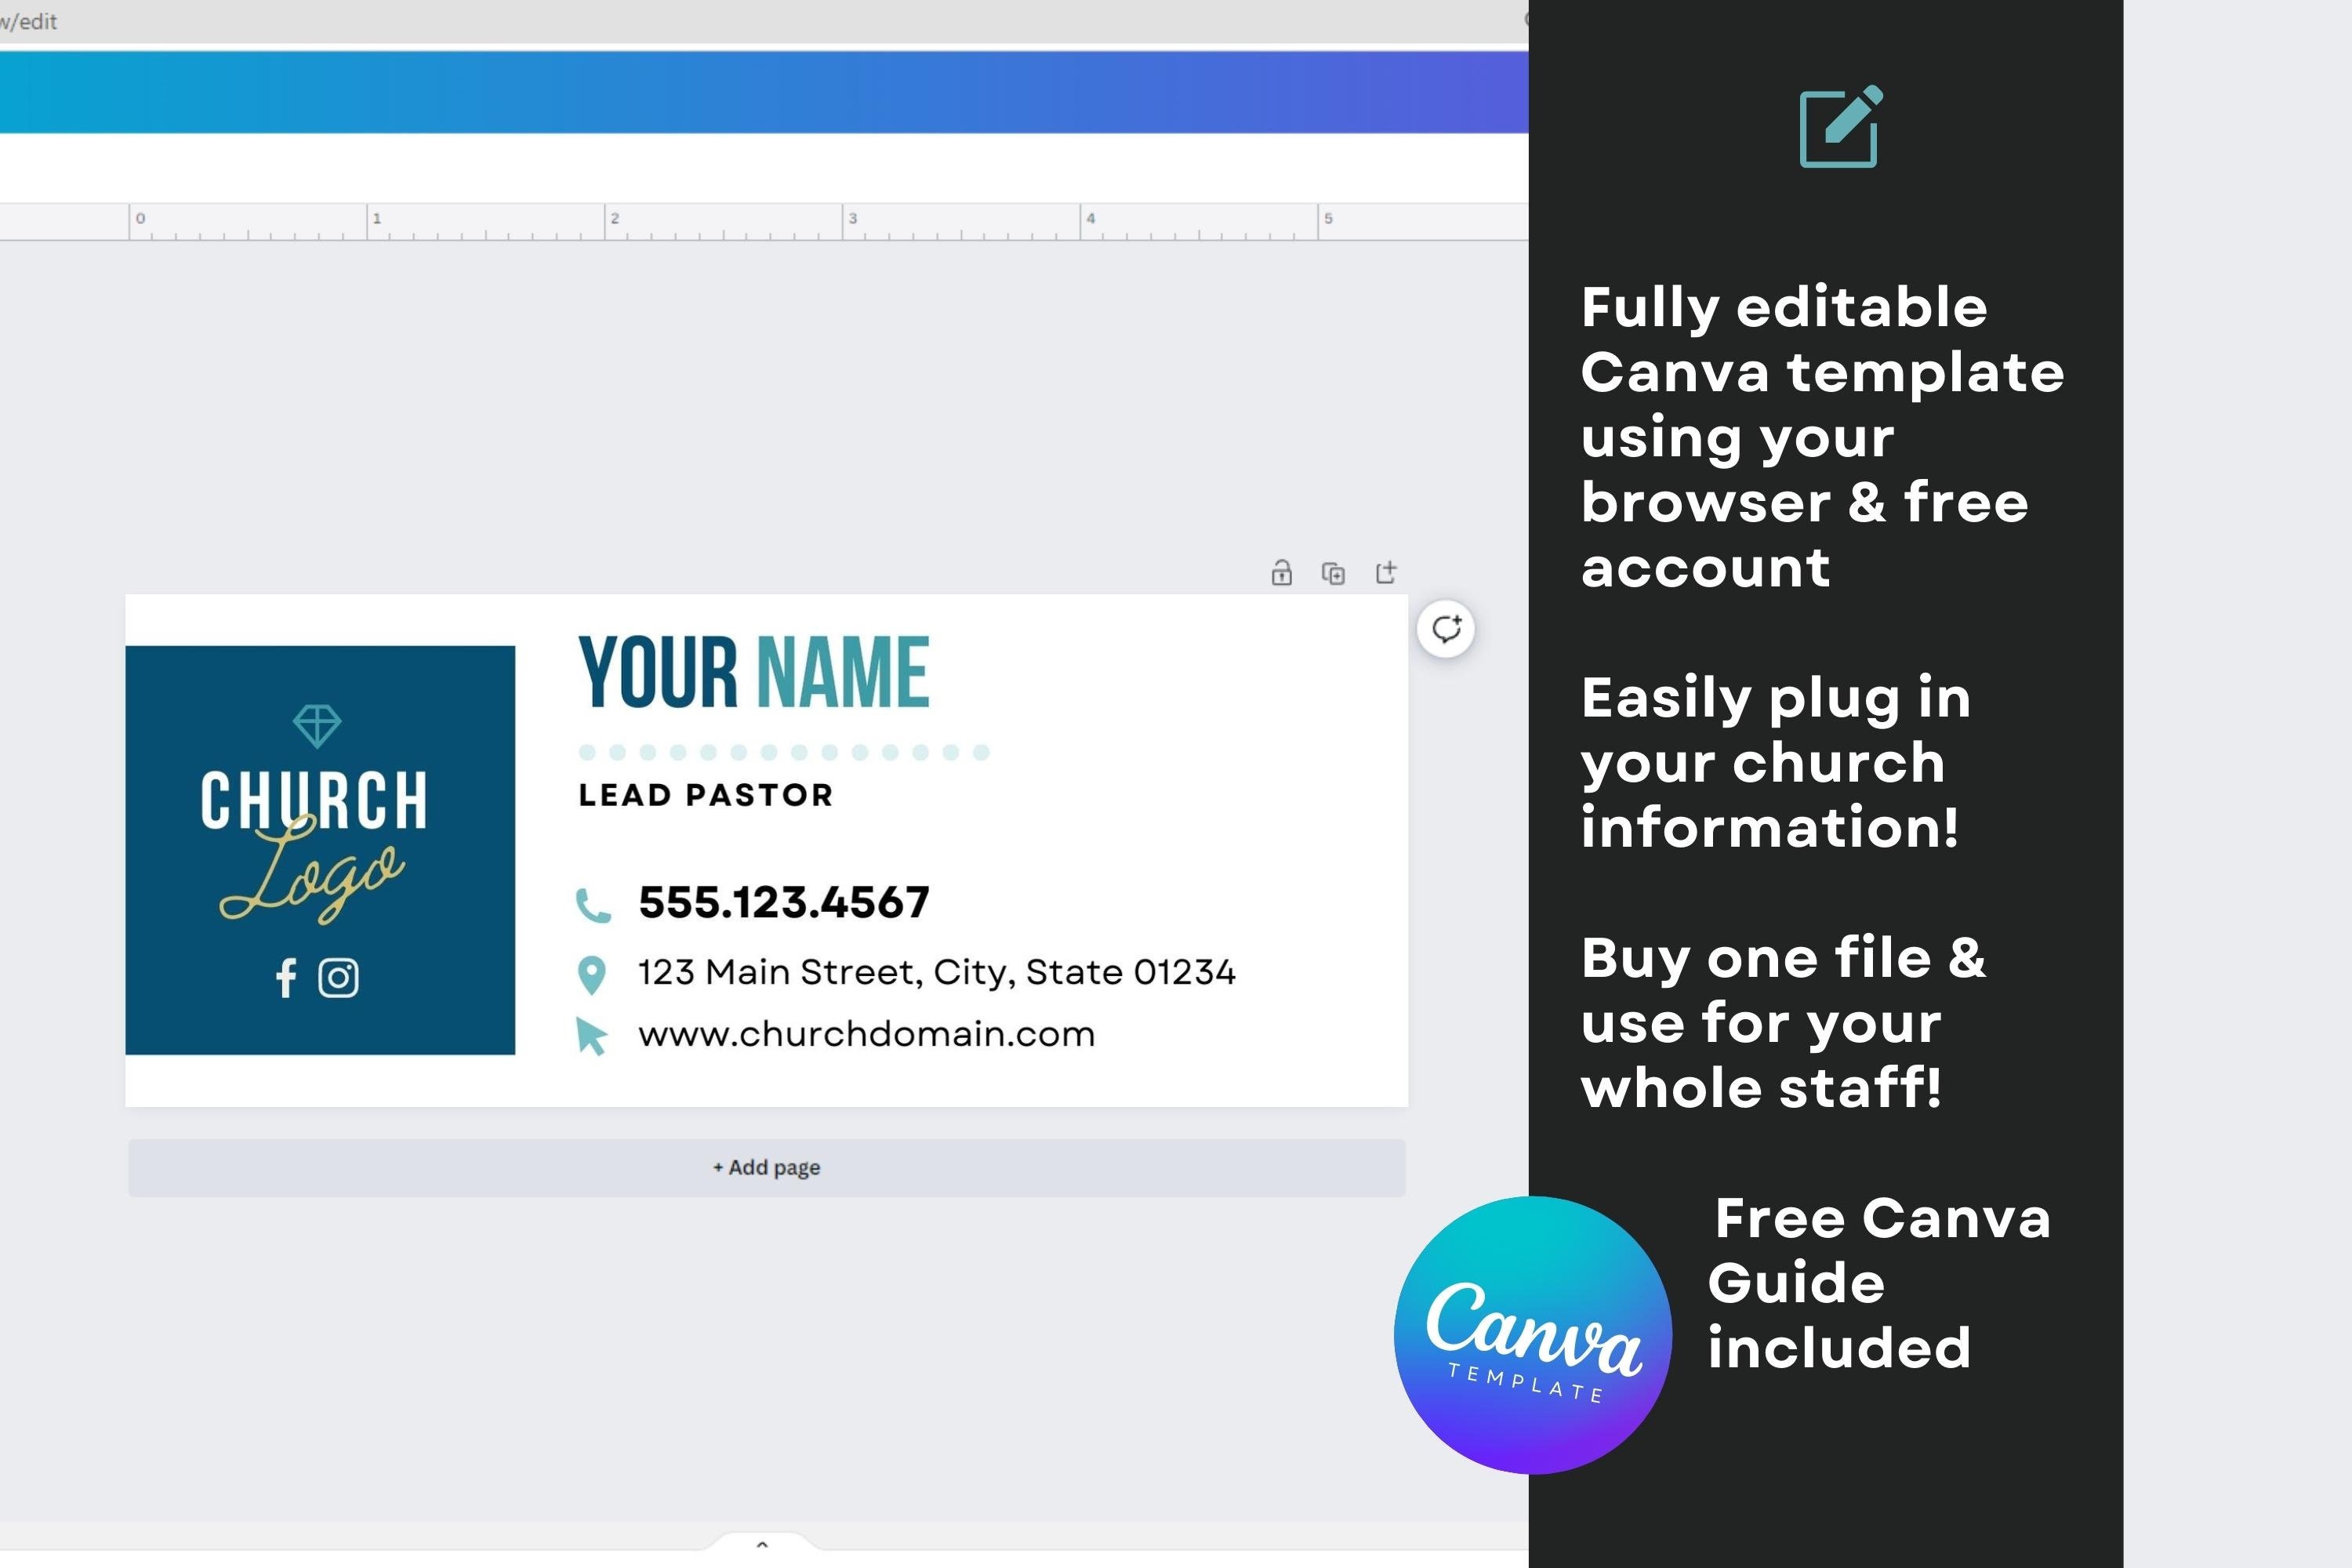Select the dotted divider line under the name

tap(784, 752)
